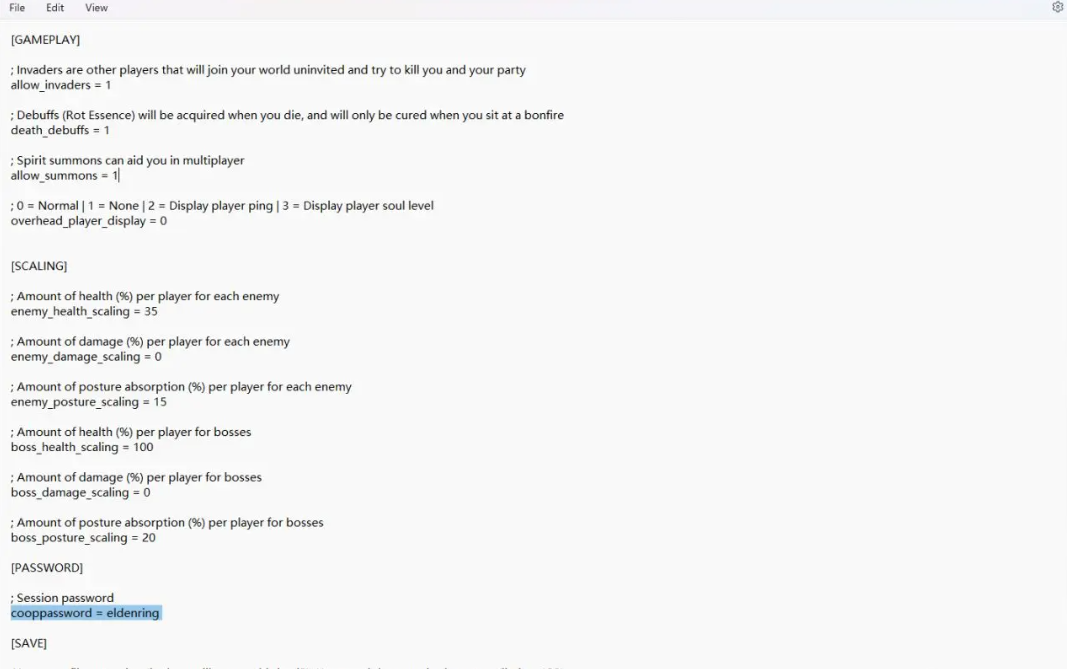Place cursor after allow_invaders = 1
Image resolution: width=1067 pixels, height=669 pixels.
[112, 85]
